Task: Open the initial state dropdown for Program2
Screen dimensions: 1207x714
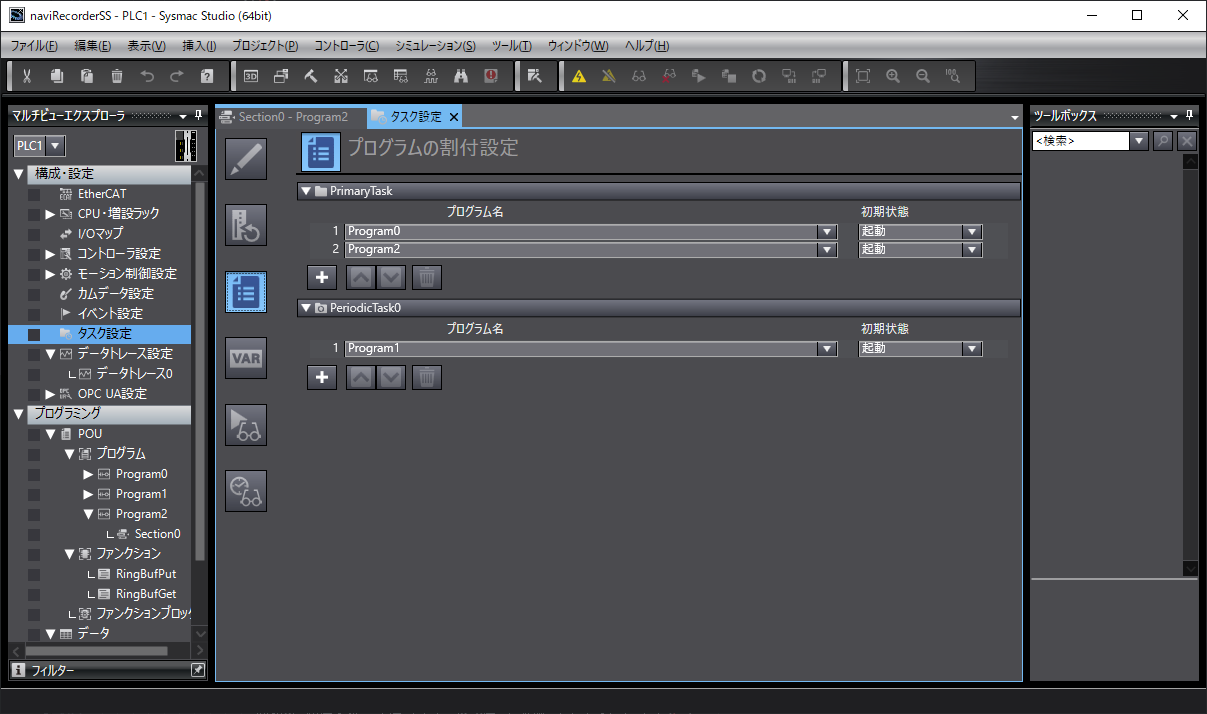Action: pos(970,249)
